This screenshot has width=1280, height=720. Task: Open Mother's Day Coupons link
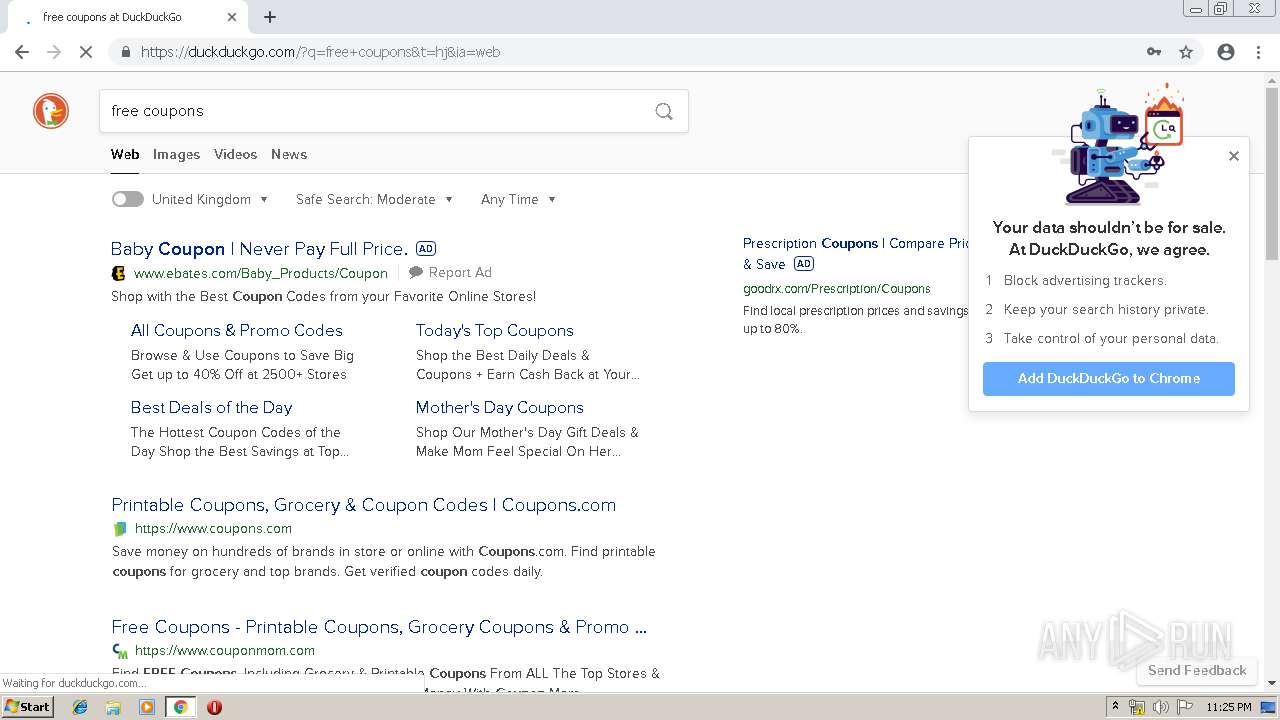[499, 407]
